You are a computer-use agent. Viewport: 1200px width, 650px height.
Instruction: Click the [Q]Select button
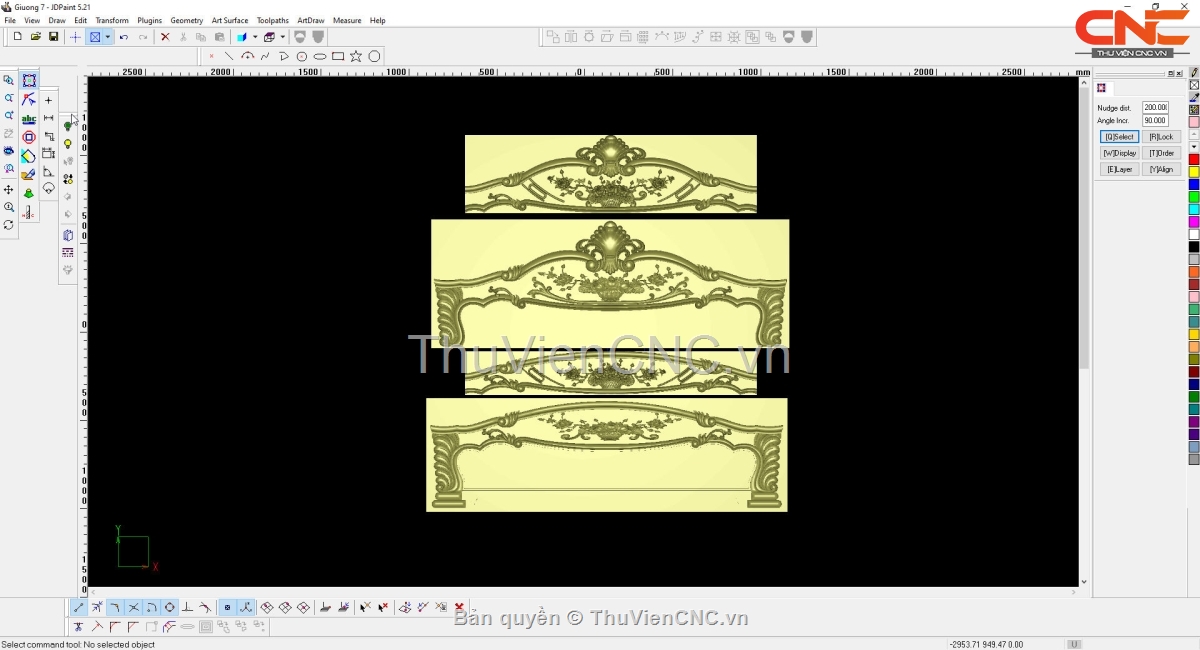click(1119, 137)
